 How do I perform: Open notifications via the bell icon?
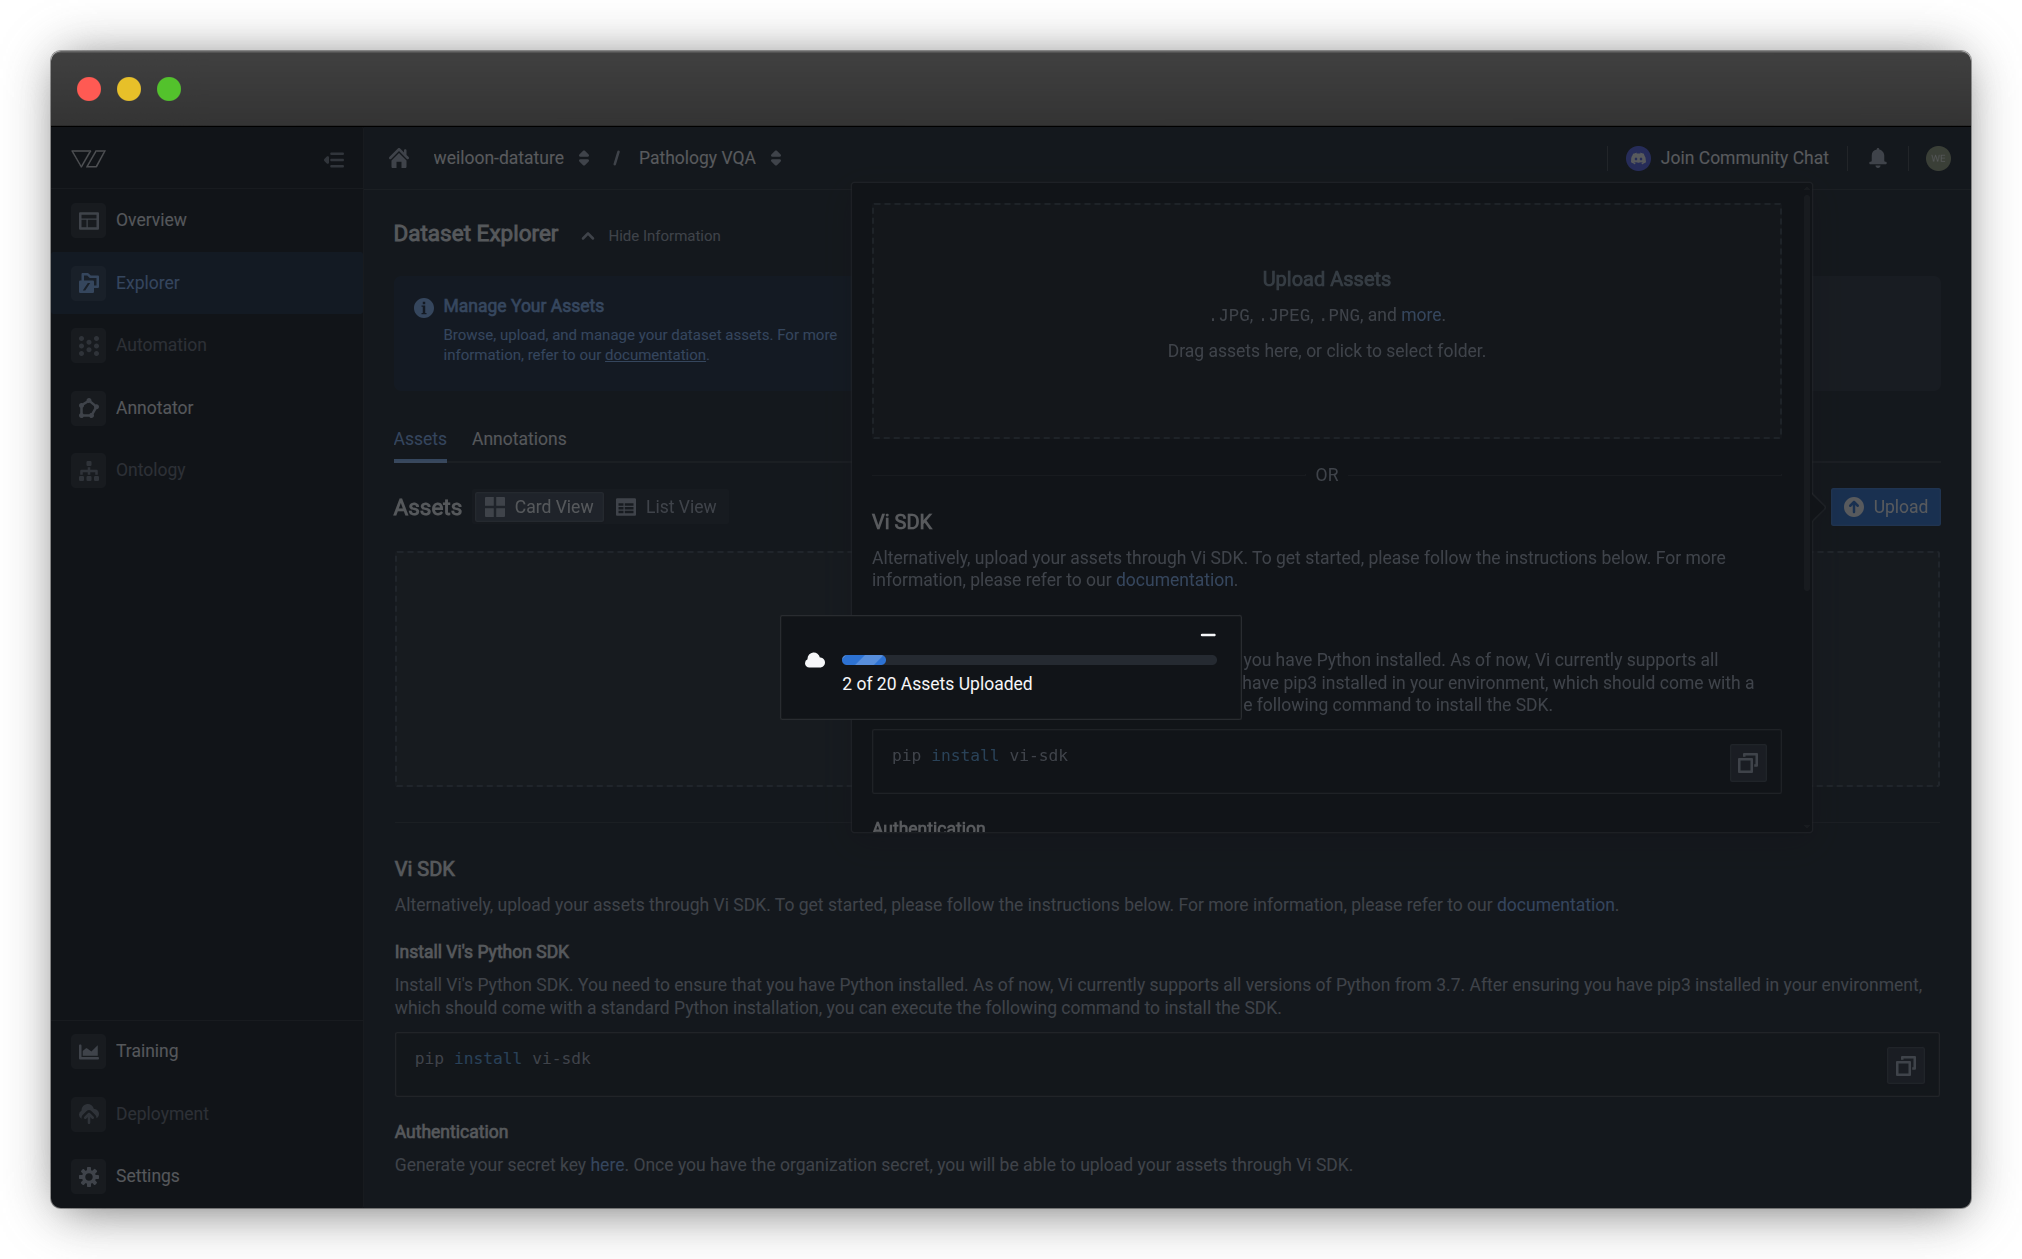pos(1877,157)
